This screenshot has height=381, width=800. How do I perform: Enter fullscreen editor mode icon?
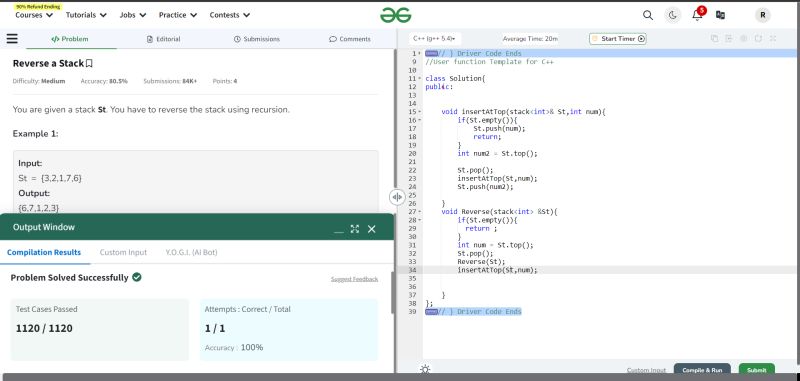click(x=773, y=39)
